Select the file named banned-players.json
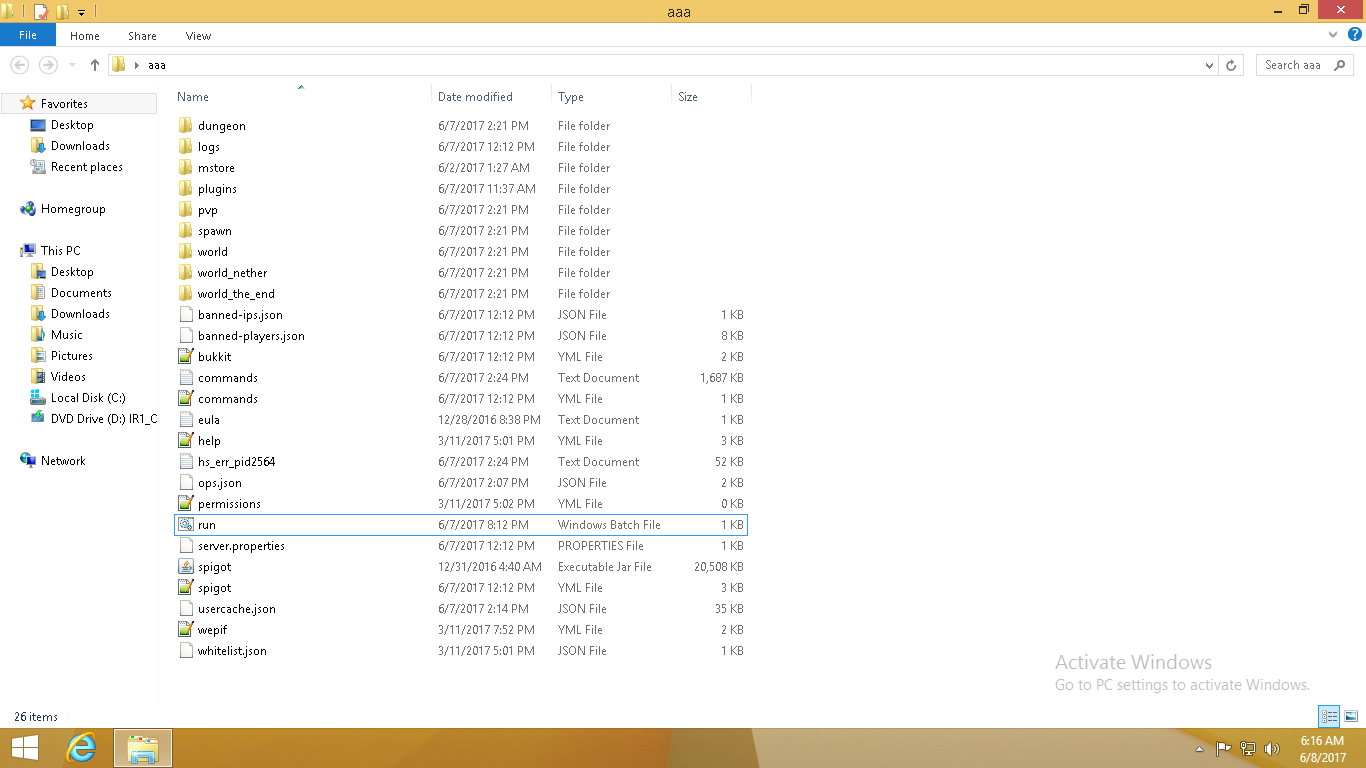Screen dimensions: 1366x768 (251, 336)
